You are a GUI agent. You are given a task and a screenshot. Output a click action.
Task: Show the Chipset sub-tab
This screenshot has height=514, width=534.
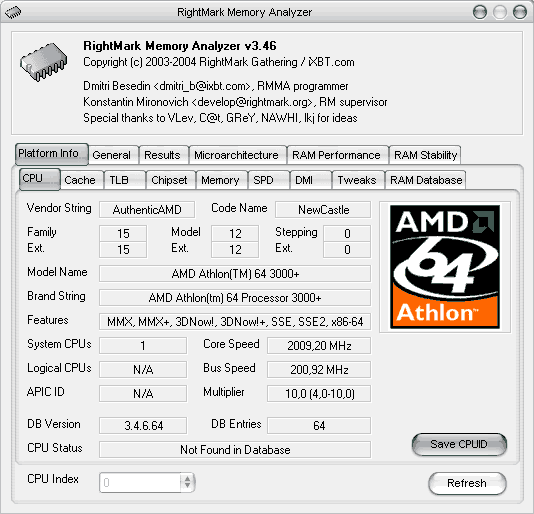(x=169, y=180)
